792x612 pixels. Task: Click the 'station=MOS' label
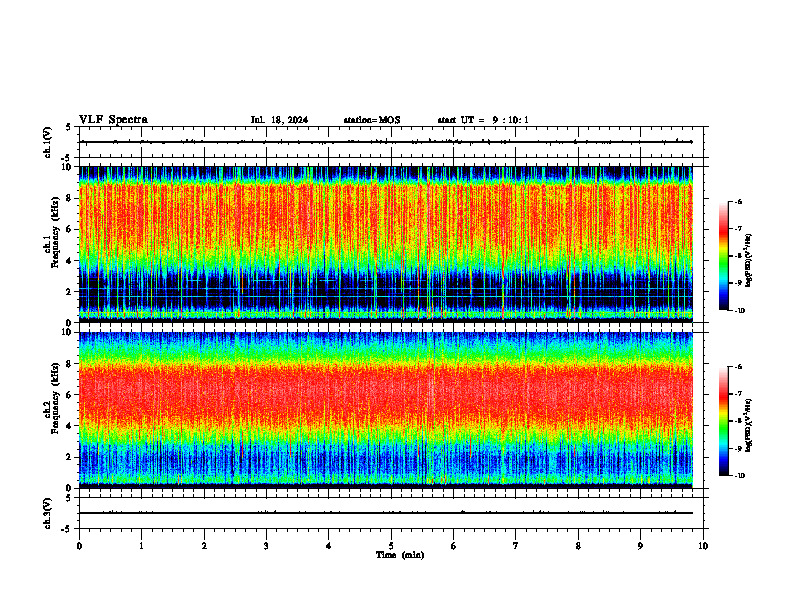[372, 120]
